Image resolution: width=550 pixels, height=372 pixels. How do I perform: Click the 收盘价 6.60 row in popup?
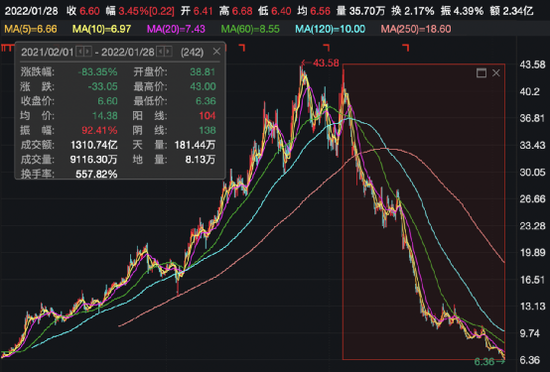[x=69, y=101]
